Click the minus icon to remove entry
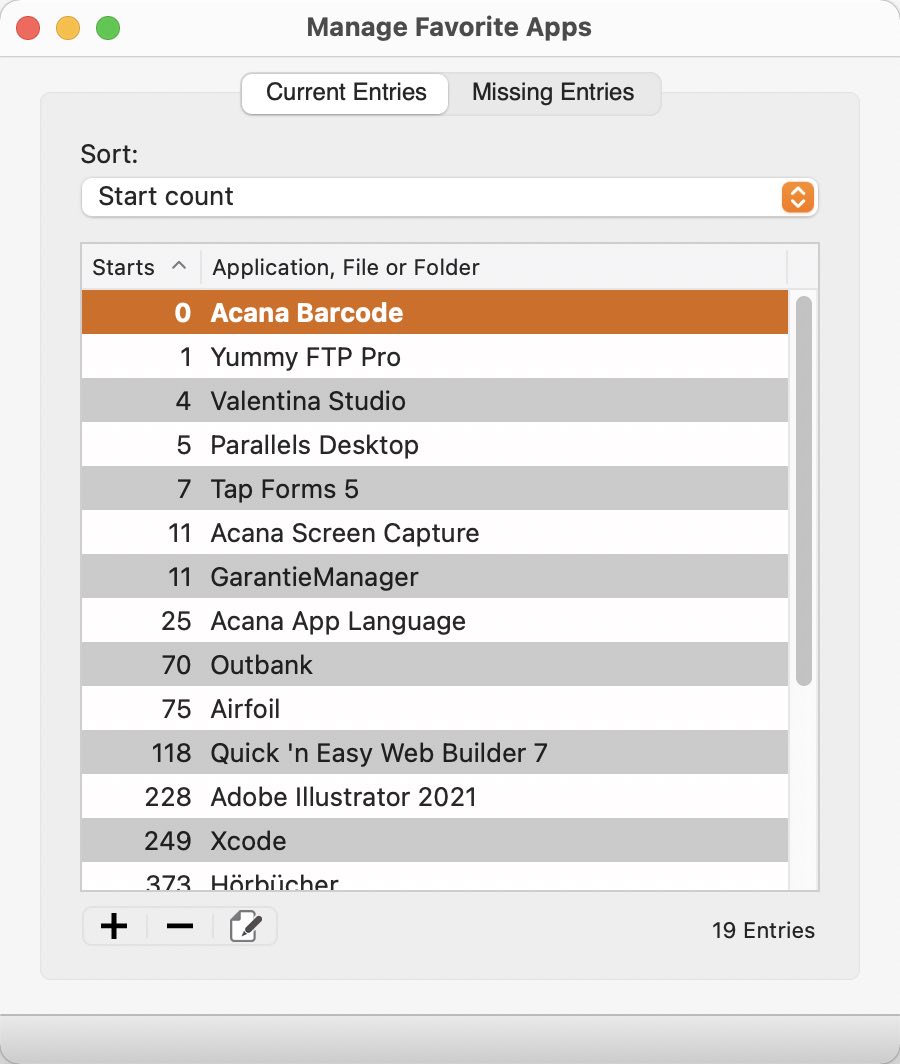900x1064 pixels. tap(180, 927)
